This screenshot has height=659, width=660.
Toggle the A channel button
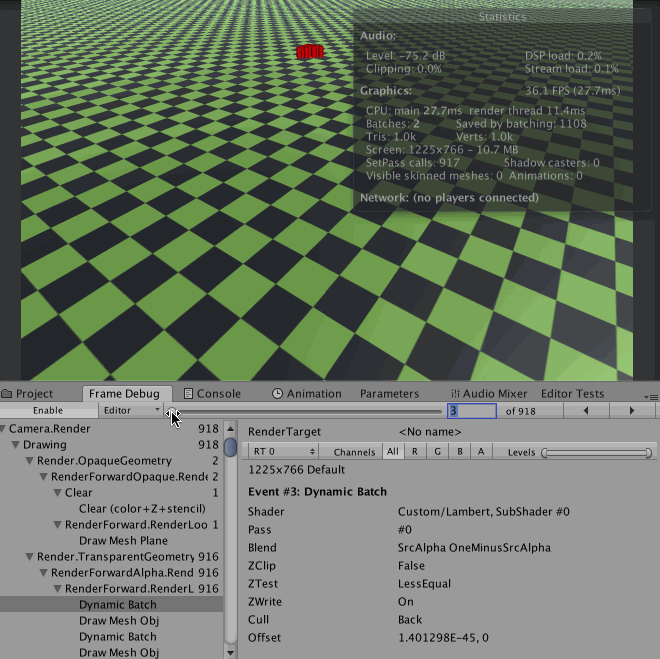coord(481,452)
